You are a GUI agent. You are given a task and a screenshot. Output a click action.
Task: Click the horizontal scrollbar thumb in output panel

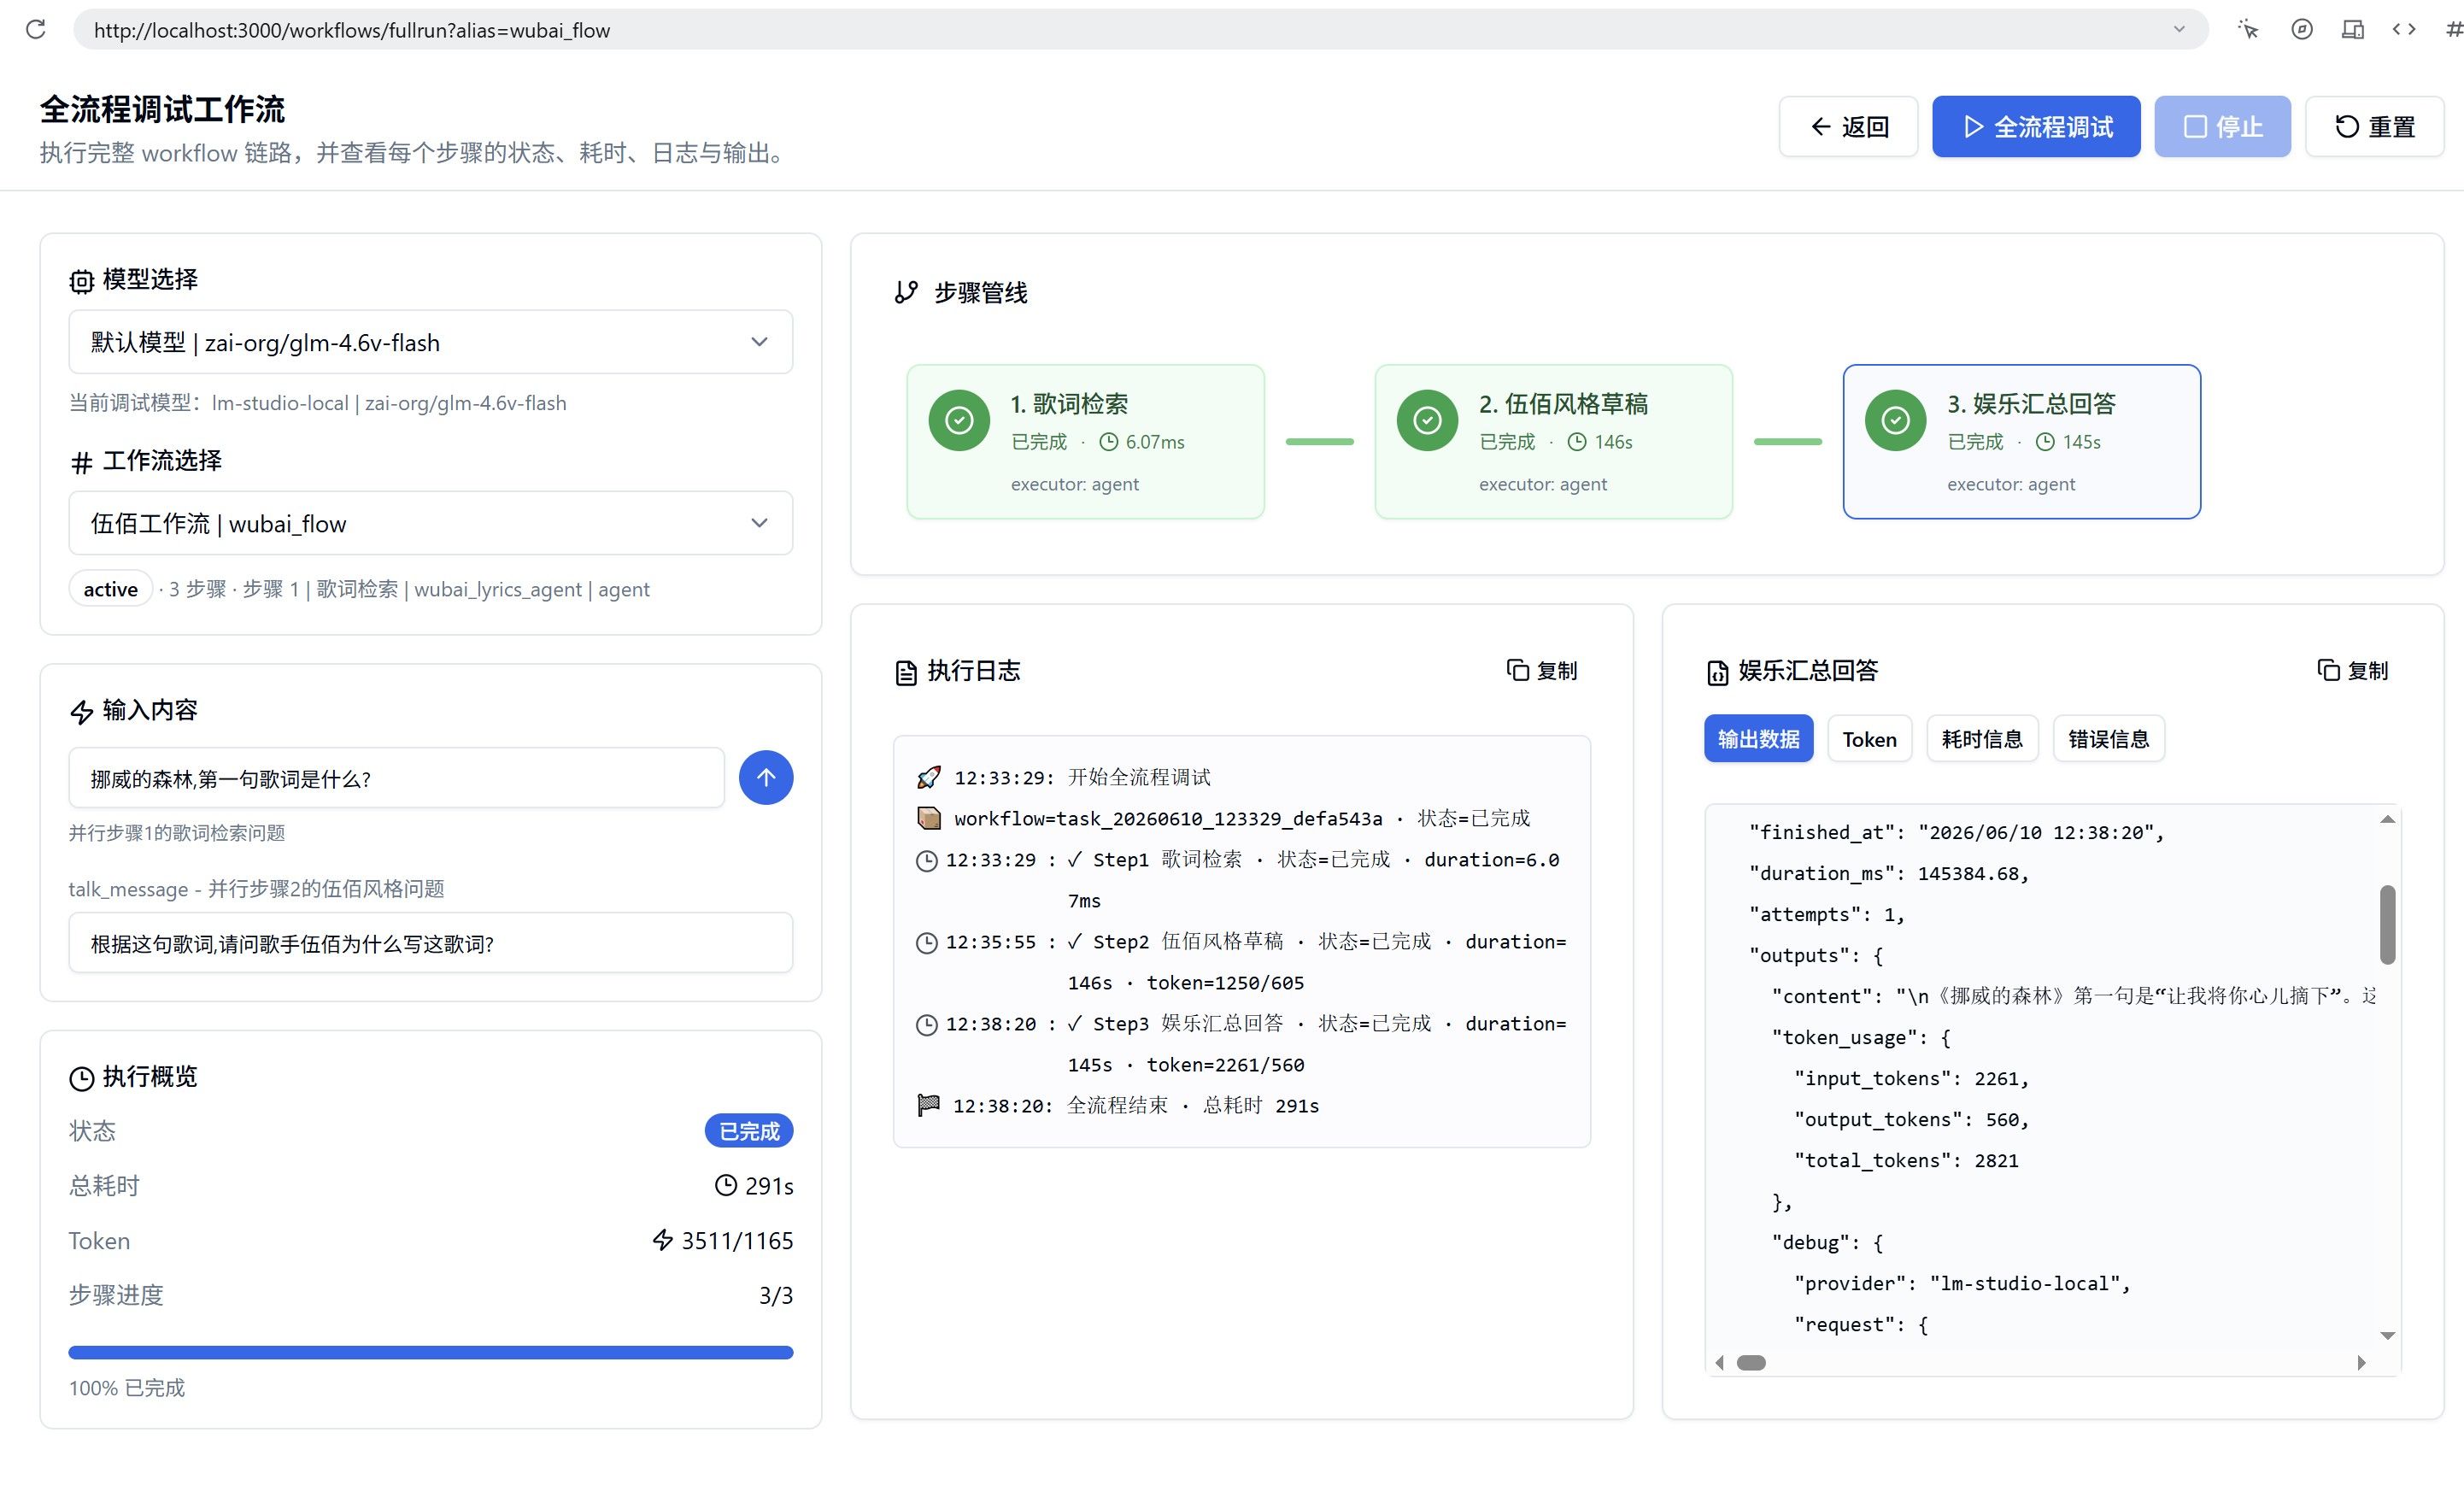click(1751, 1362)
